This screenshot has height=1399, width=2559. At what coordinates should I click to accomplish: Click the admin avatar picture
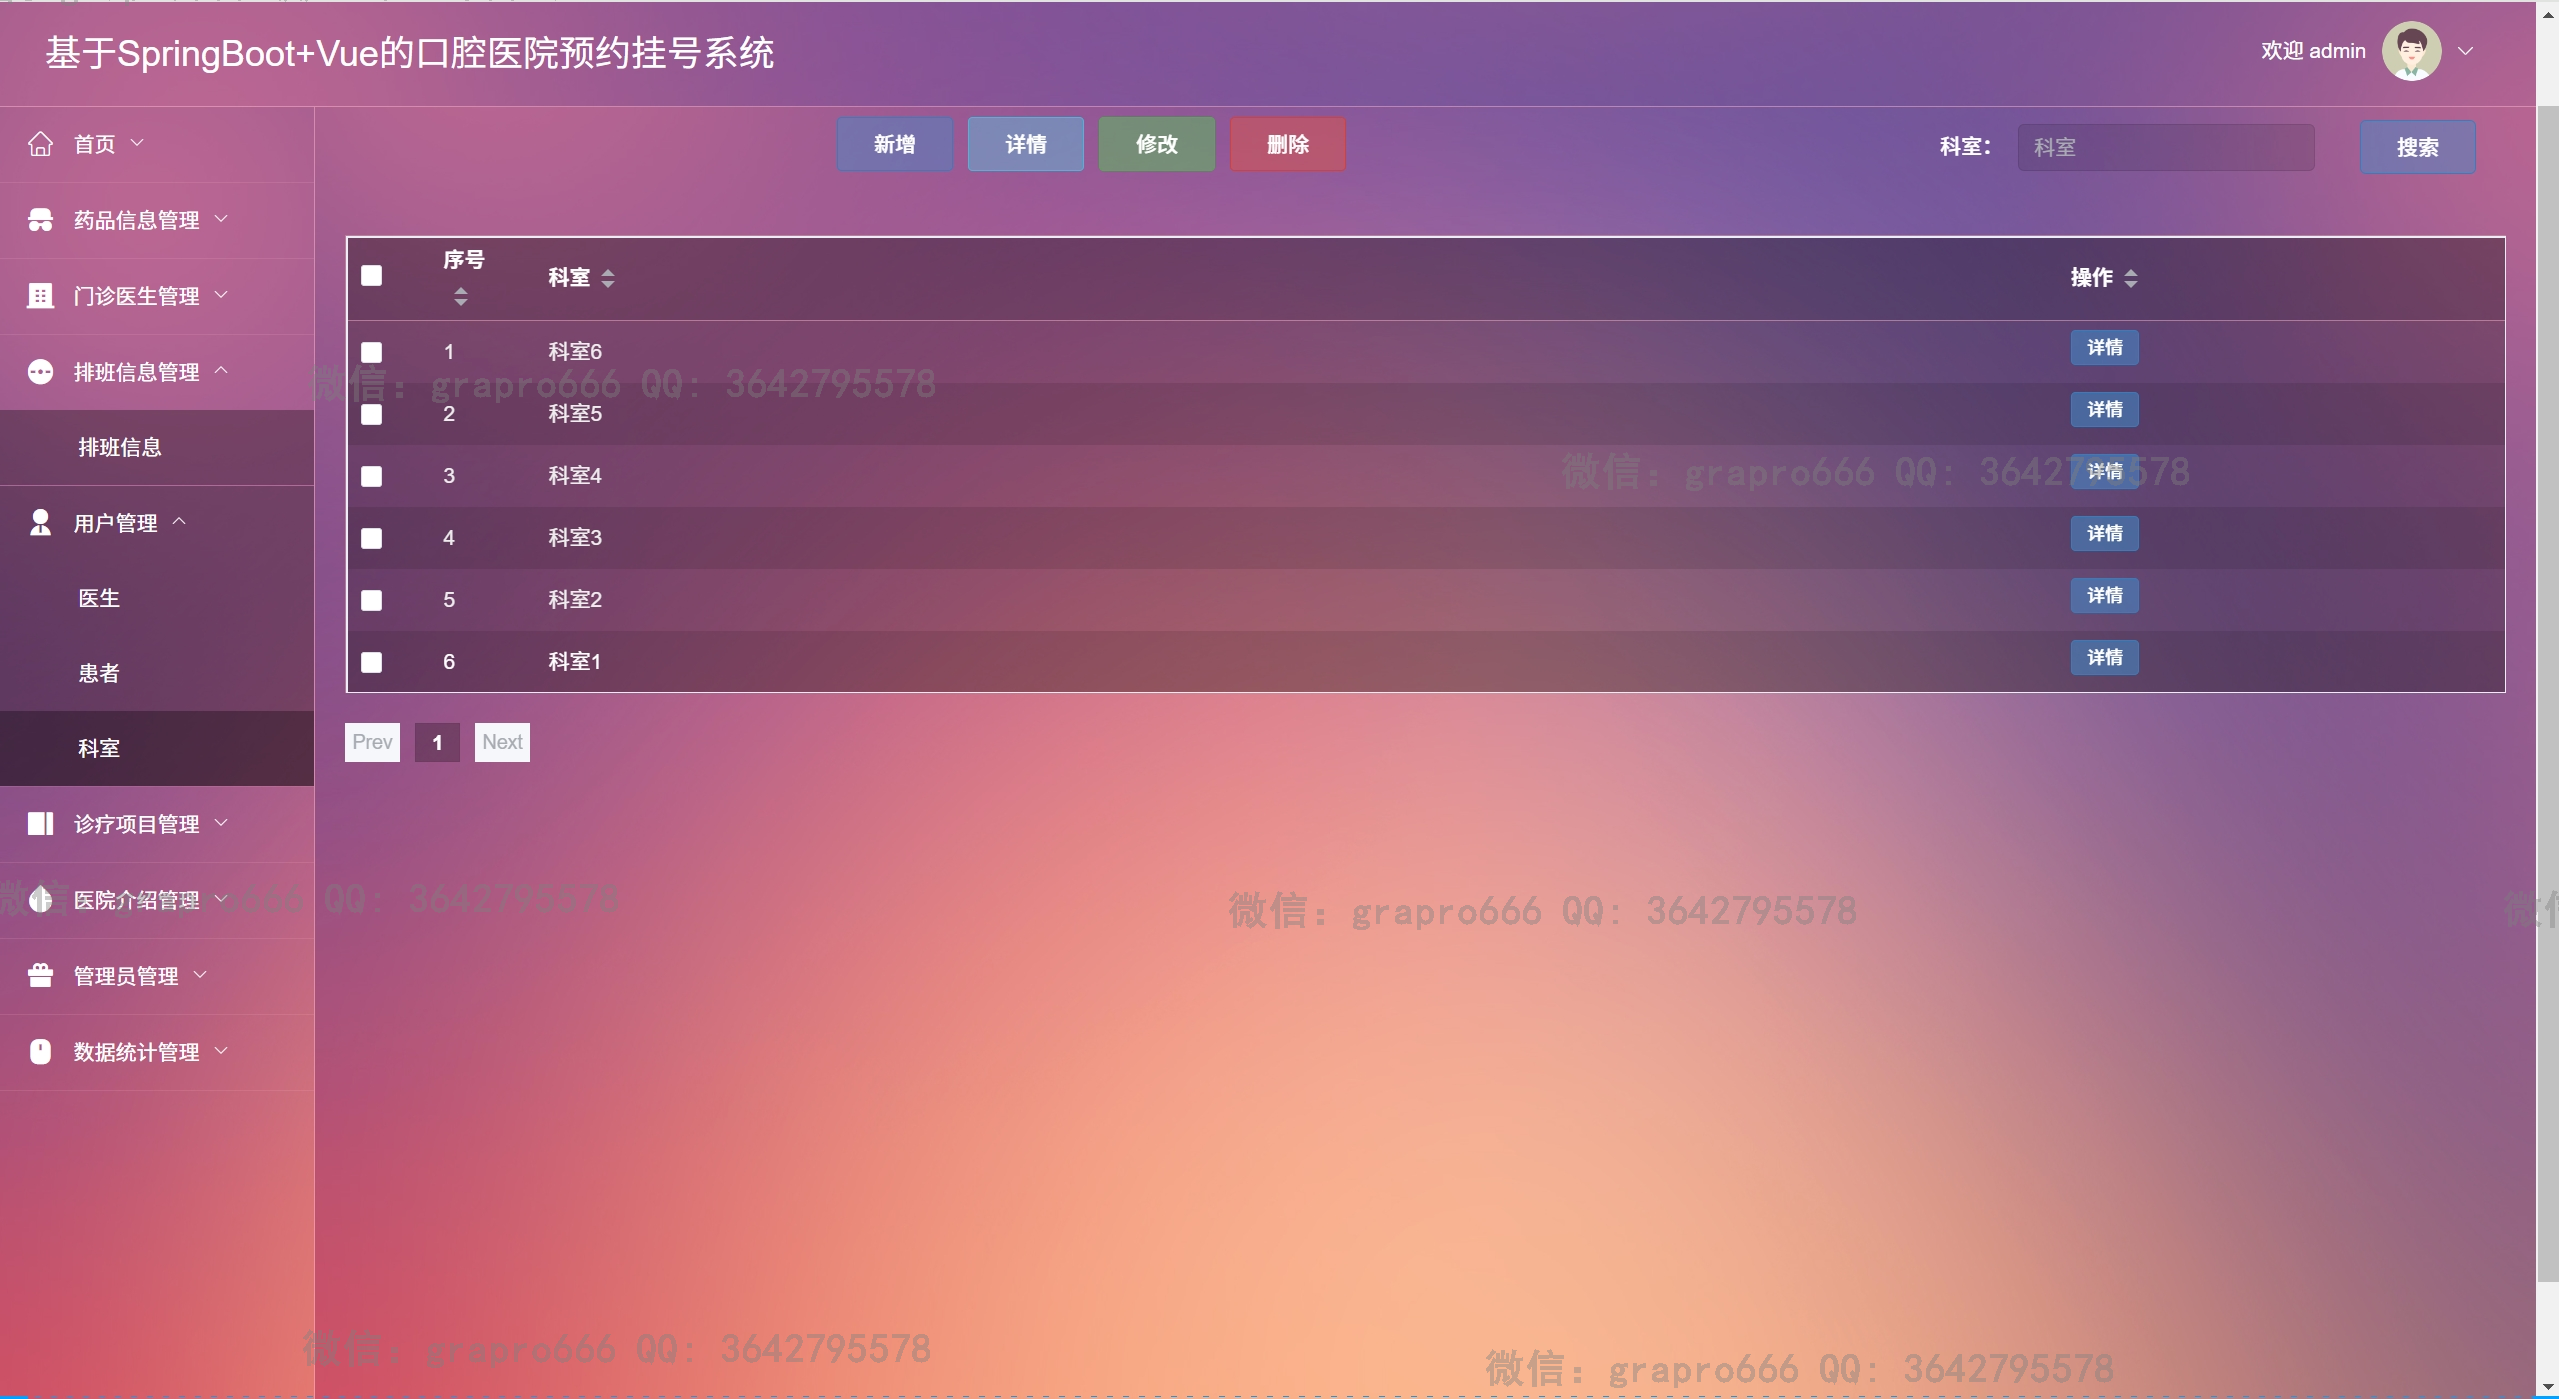click(x=2411, y=51)
